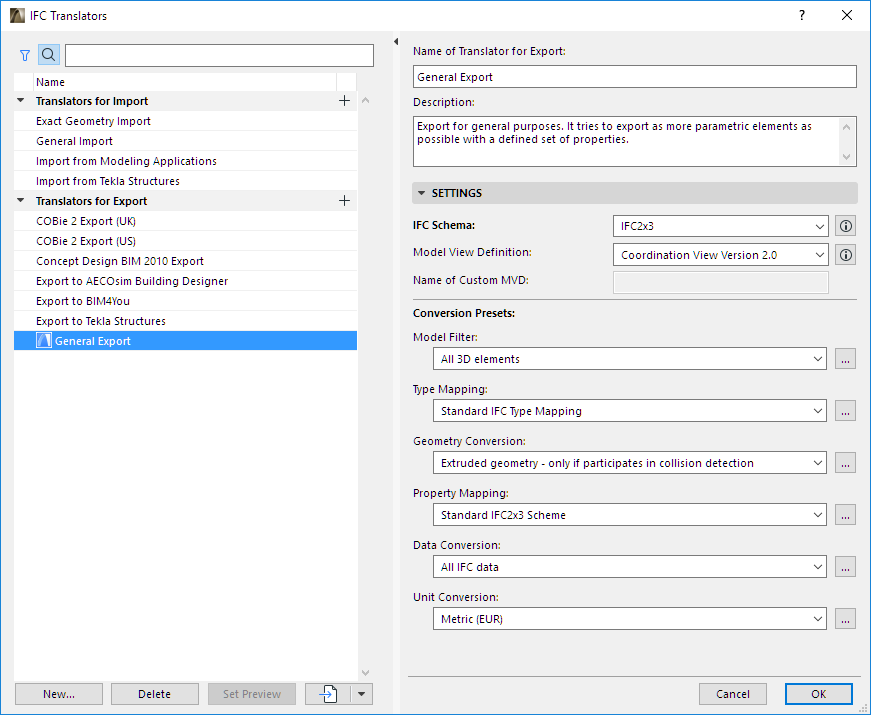Click the import/export translator file icon button
This screenshot has width=871, height=715.
328,694
